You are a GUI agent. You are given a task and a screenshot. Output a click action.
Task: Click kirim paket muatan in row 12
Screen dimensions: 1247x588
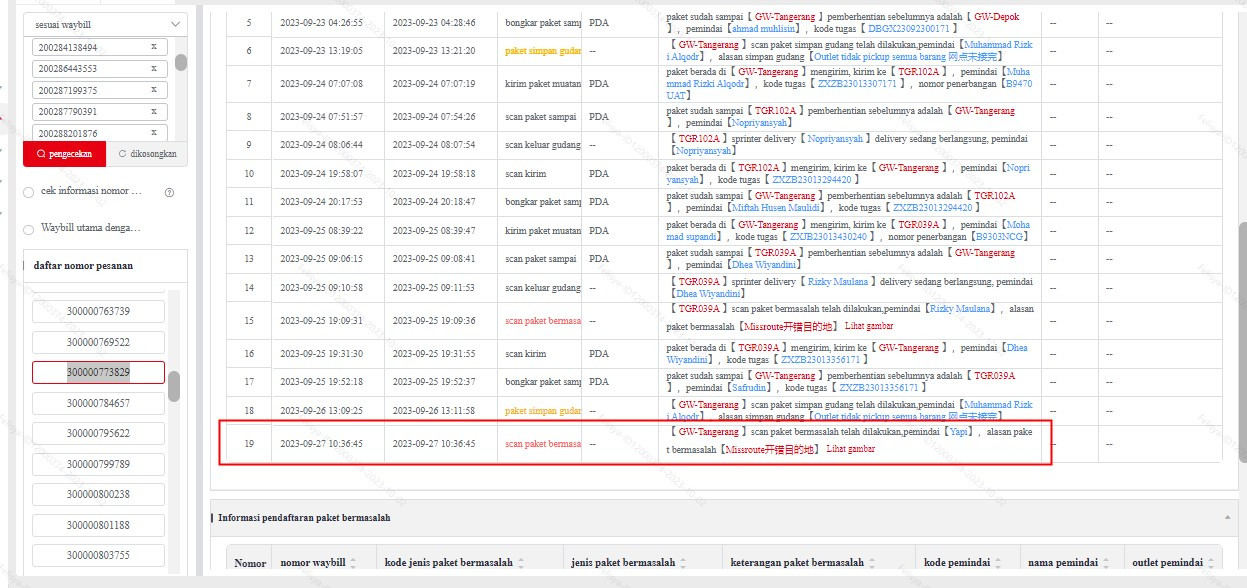543,231
